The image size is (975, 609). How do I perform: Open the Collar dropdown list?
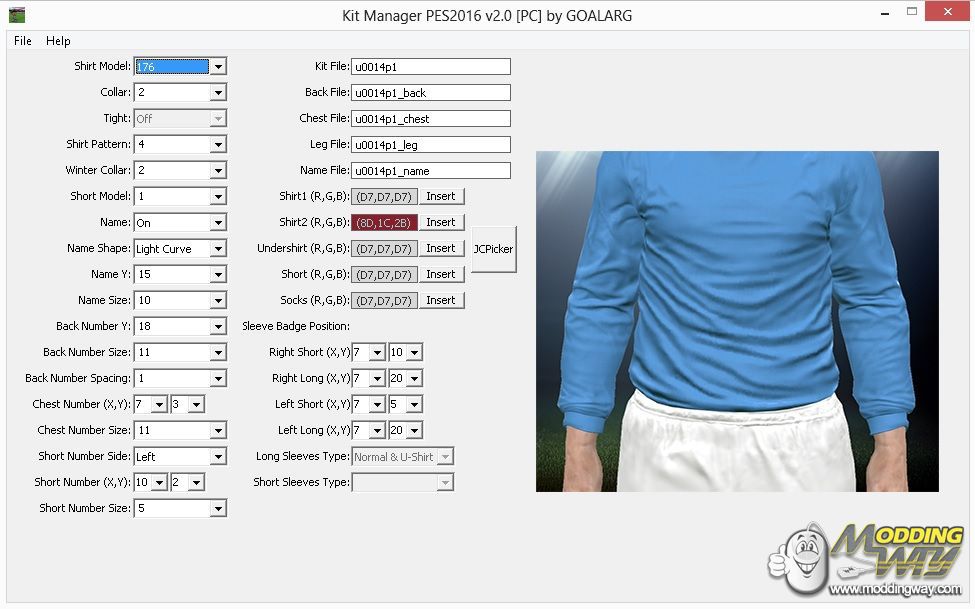(x=218, y=93)
